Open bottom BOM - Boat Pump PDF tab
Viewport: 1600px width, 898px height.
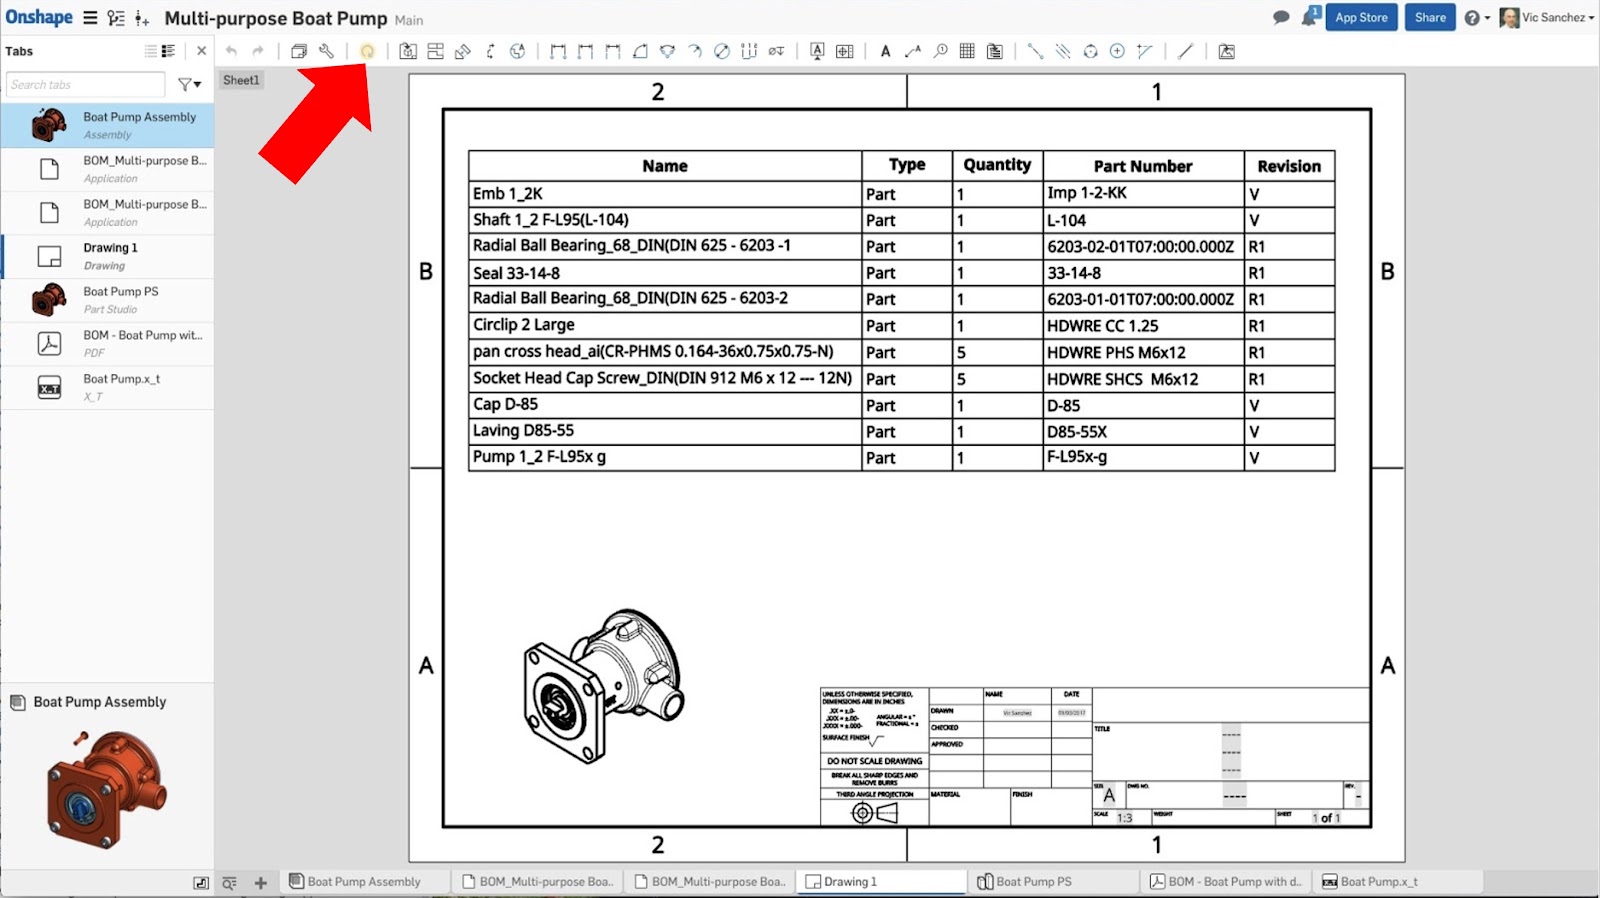1225,882
